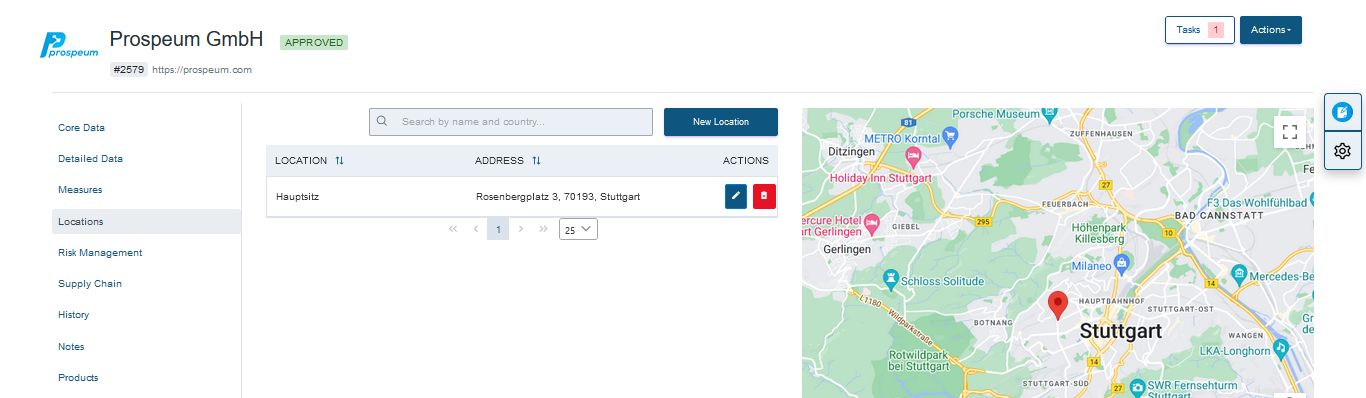Expand the 25 rows-per-page dropdown
The width and height of the screenshot is (1366, 398).
coord(578,229)
